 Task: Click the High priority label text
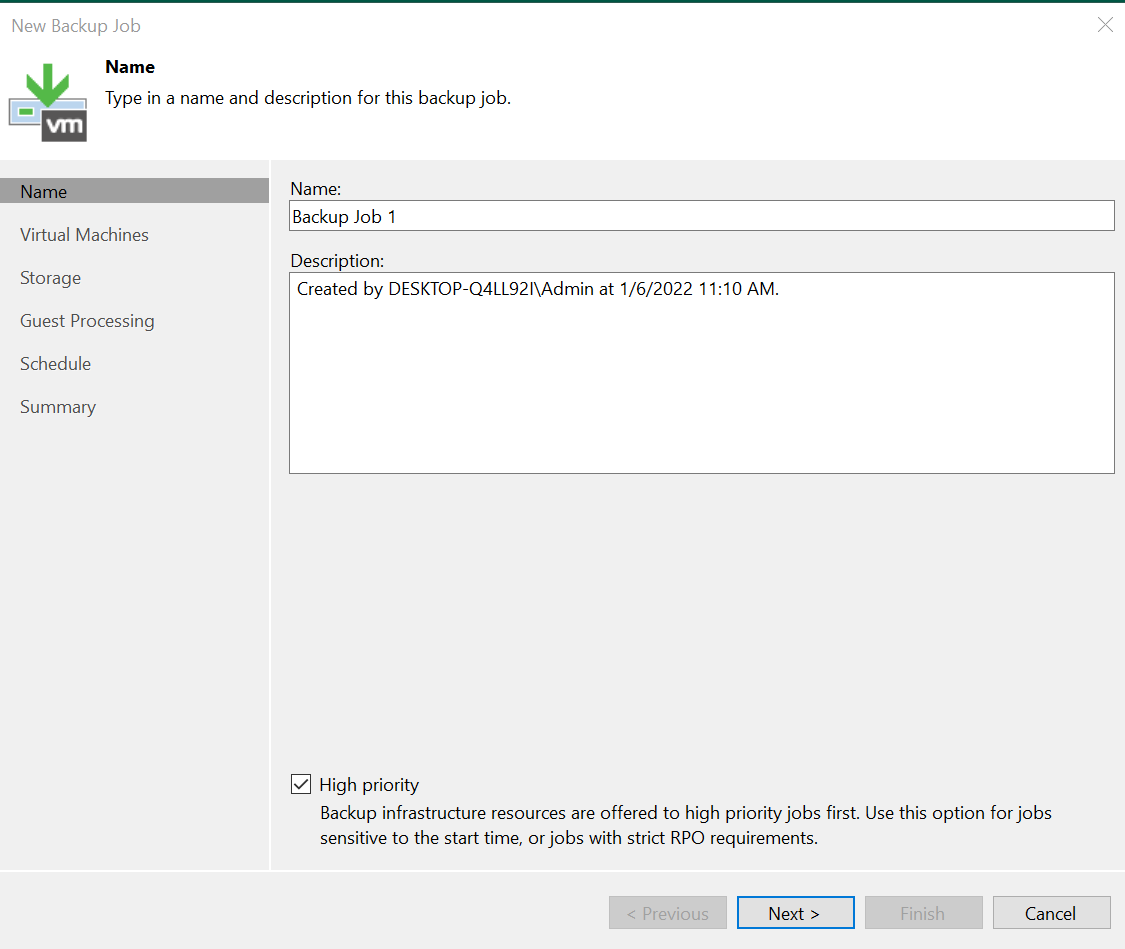pyautogui.click(x=369, y=785)
